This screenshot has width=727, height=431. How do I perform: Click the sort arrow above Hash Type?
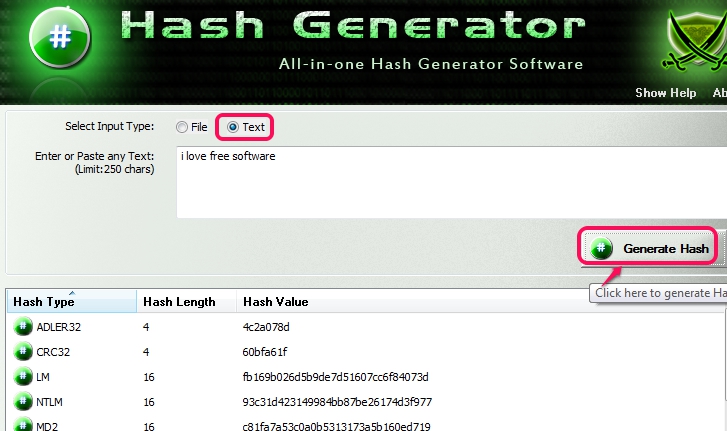tap(72, 293)
